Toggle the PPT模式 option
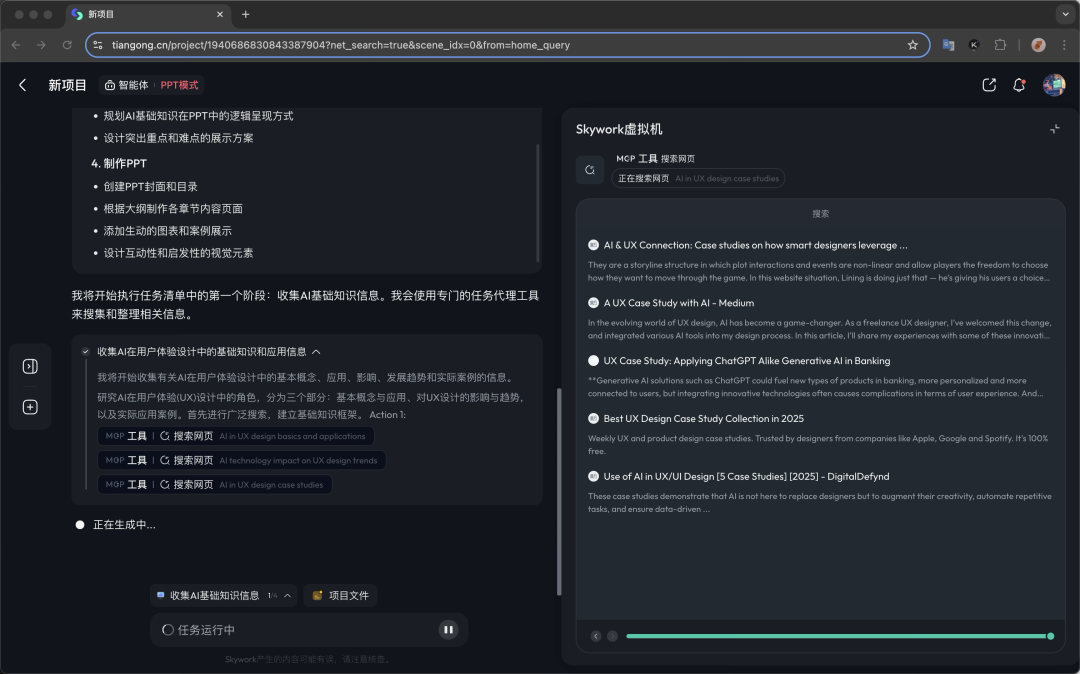1080x674 pixels. (180, 86)
